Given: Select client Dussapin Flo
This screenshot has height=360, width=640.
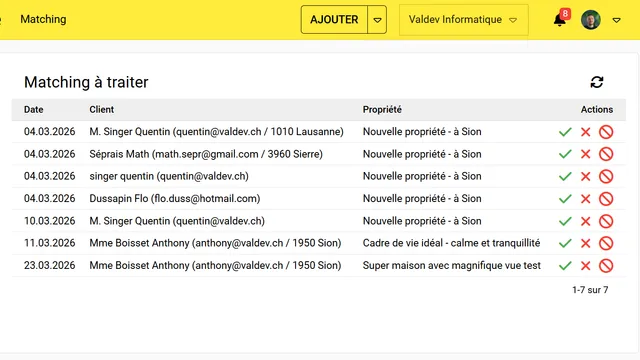Looking at the screenshot, I should (x=175, y=199).
